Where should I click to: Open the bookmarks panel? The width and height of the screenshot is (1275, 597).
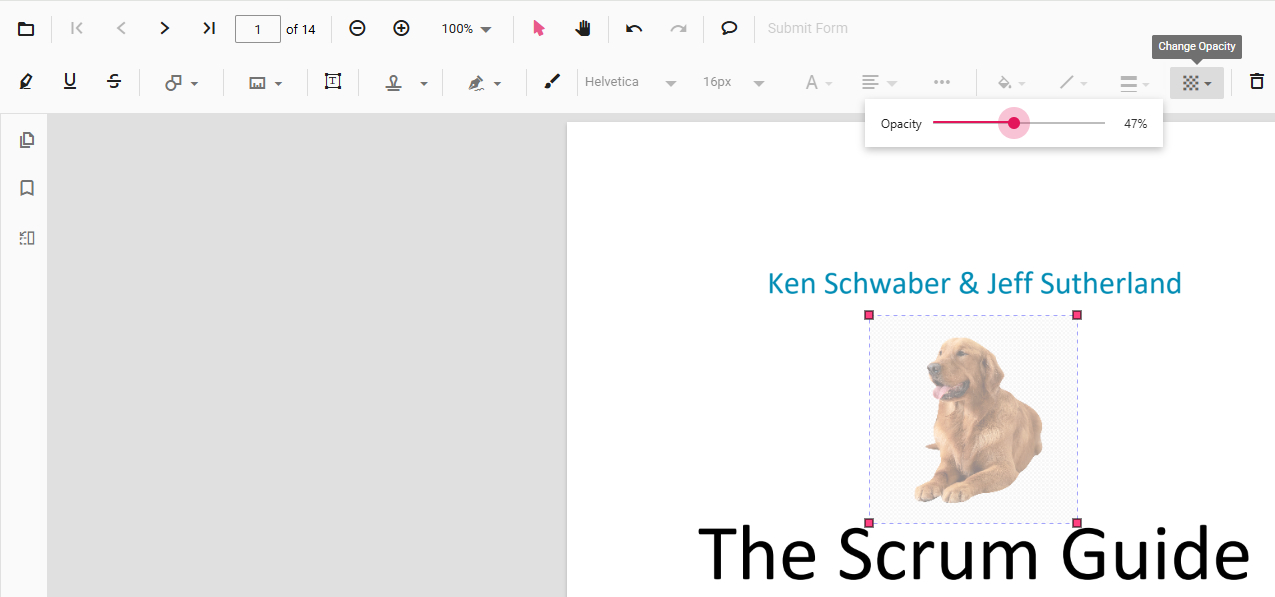pyautogui.click(x=27, y=188)
